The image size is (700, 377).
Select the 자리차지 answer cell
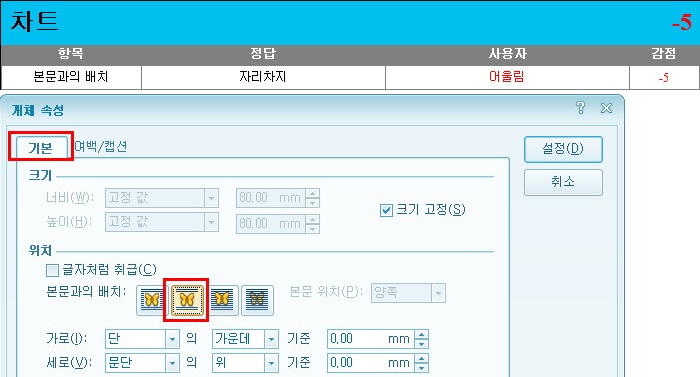pyautogui.click(x=263, y=77)
